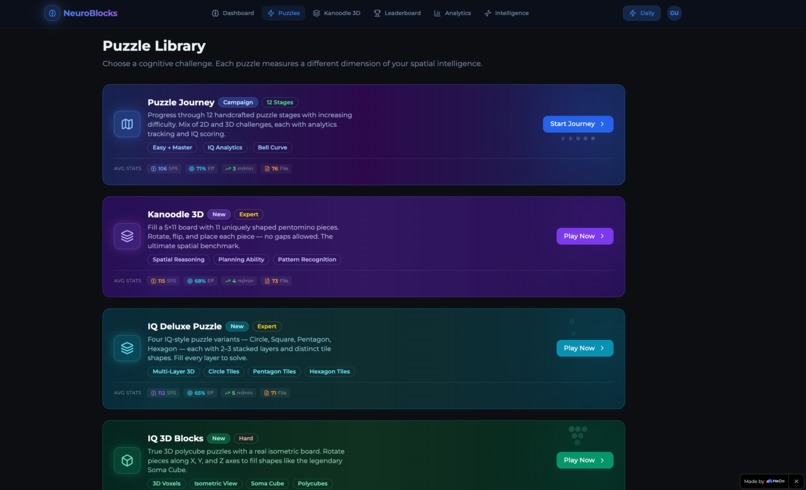Click the Hard badge on IQ 3D Blocks
Screen dimensions: 806x490
click(246, 439)
